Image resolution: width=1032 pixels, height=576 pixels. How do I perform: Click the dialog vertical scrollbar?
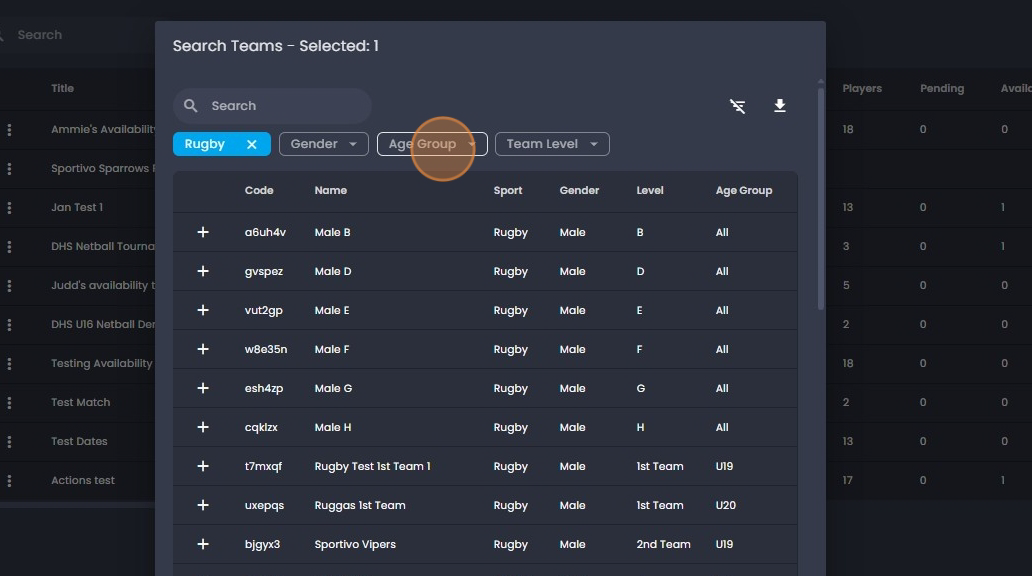(x=821, y=197)
